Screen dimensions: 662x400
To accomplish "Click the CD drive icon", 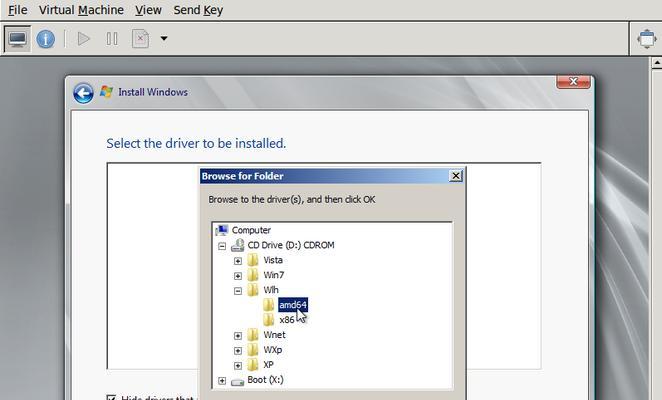I will 238,245.
